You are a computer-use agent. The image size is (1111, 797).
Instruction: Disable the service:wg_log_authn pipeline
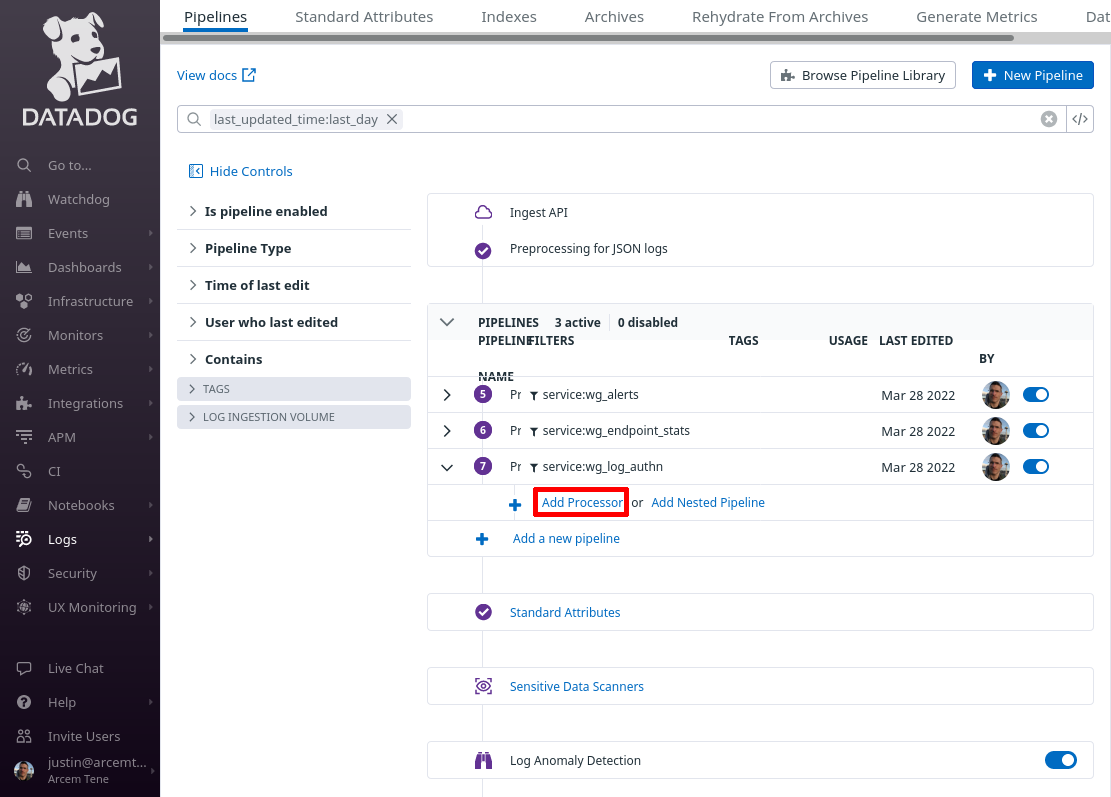1036,467
